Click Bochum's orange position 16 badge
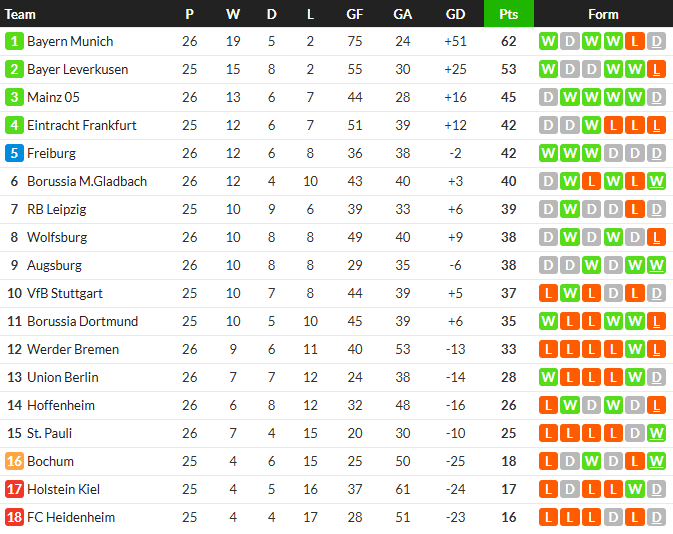This screenshot has height=534, width=673. [x=14, y=461]
